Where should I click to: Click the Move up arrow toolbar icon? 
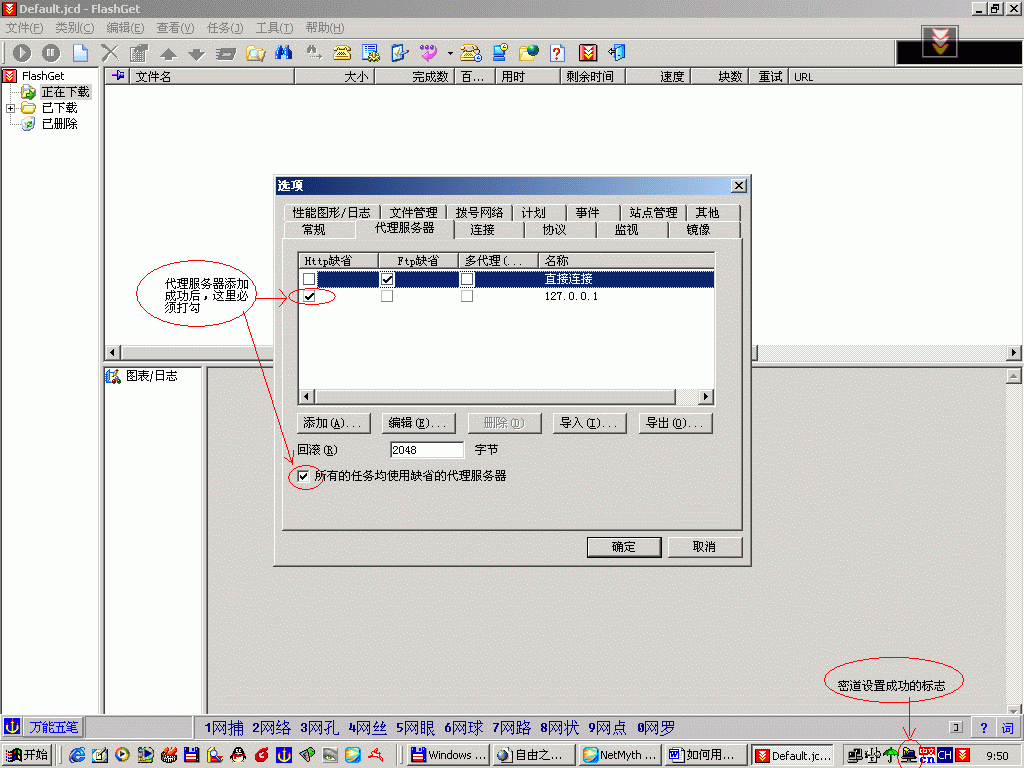click(x=168, y=54)
